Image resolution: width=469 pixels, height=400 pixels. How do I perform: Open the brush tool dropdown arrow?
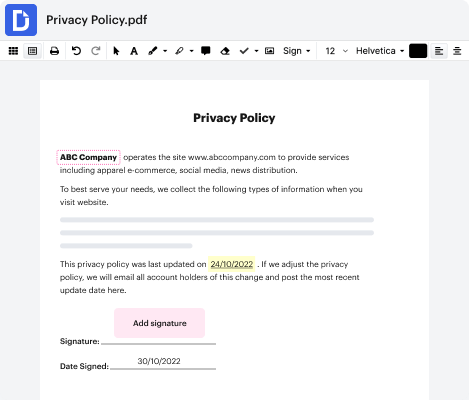pos(165,51)
